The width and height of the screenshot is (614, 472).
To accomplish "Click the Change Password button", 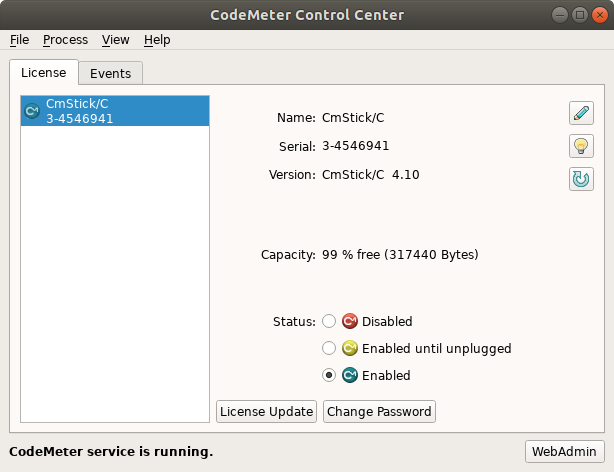I will 379,411.
